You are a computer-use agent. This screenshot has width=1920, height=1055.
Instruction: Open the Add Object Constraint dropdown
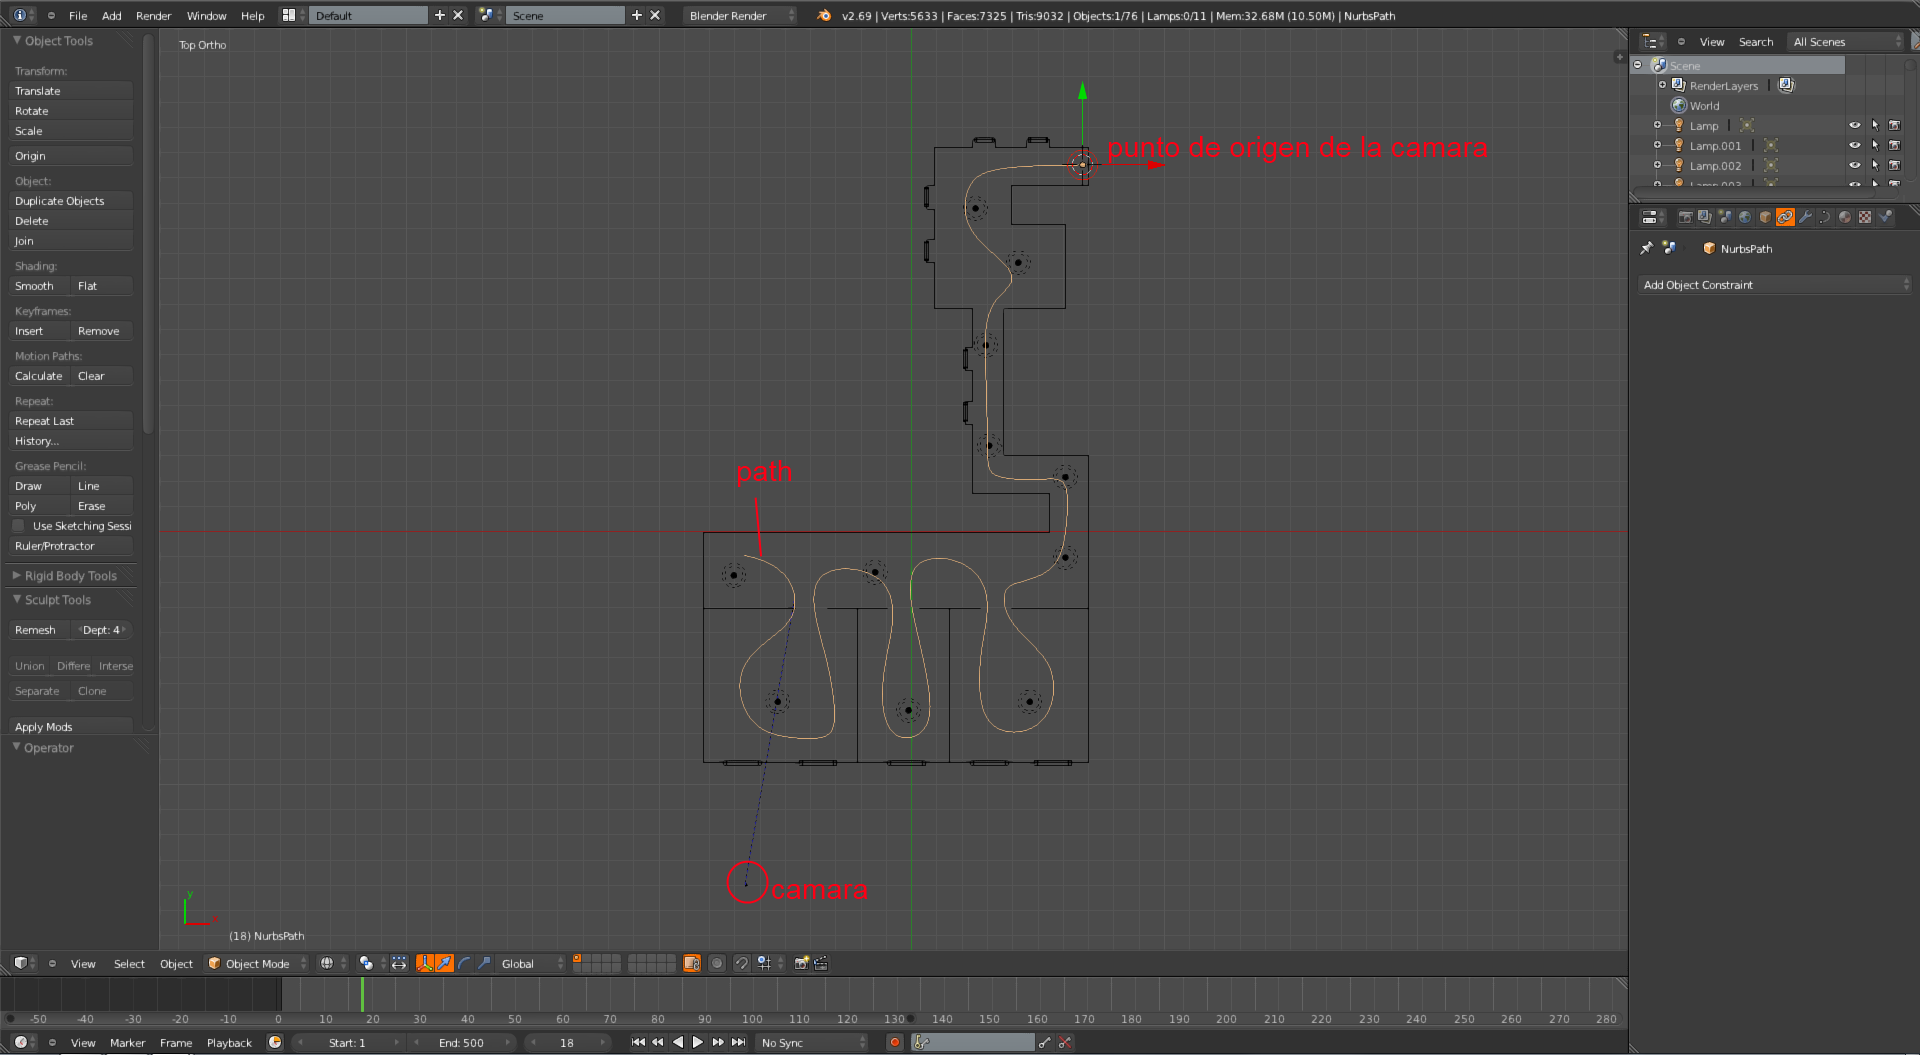1775,285
